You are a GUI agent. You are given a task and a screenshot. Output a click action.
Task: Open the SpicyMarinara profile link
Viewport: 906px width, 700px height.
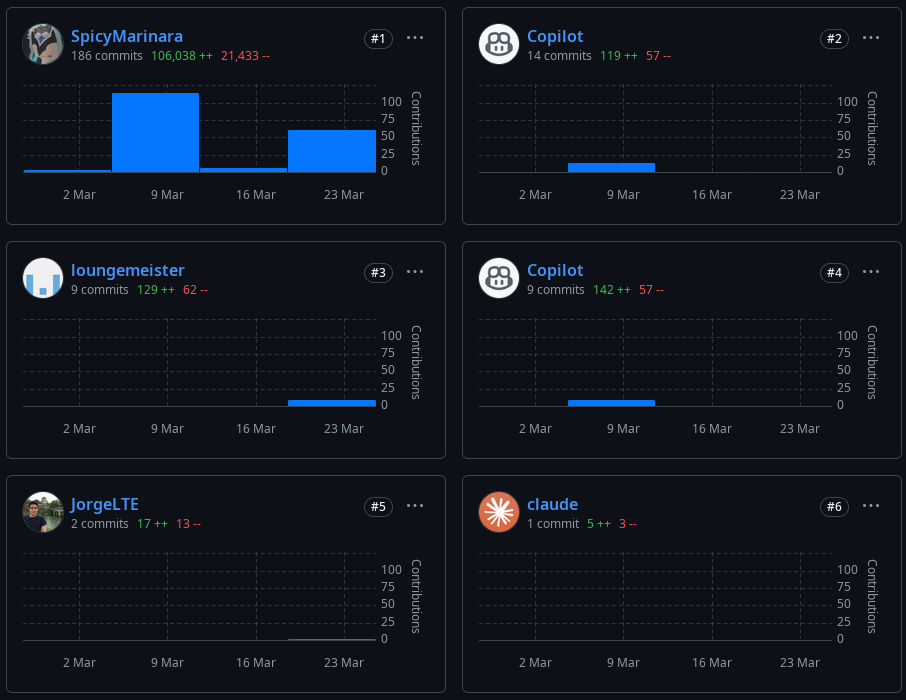point(127,36)
